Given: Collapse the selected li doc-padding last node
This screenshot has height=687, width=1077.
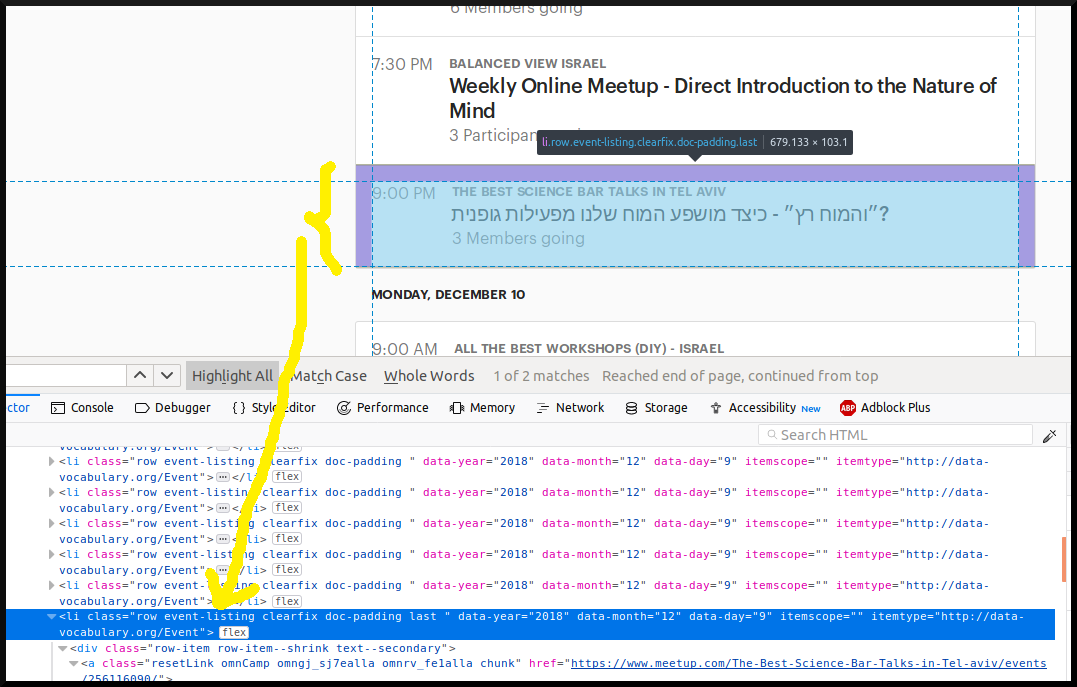Looking at the screenshot, I should [52, 616].
